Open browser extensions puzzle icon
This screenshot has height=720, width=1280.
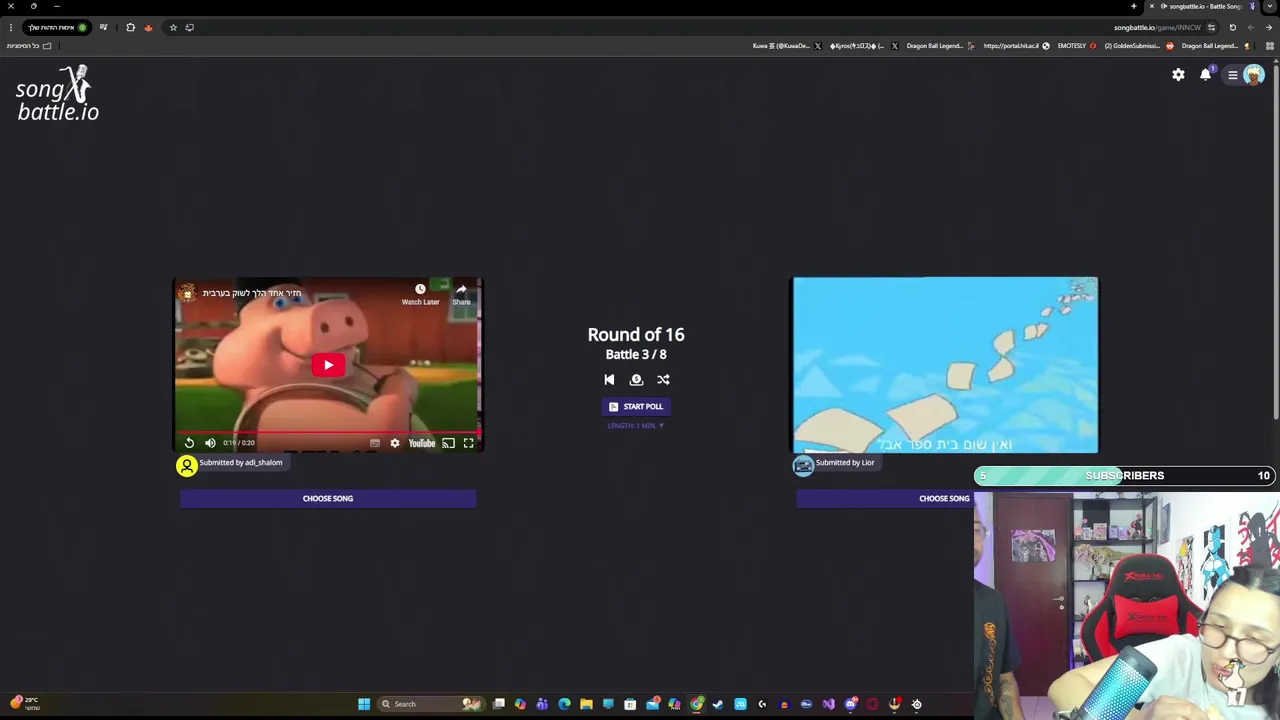[x=130, y=27]
